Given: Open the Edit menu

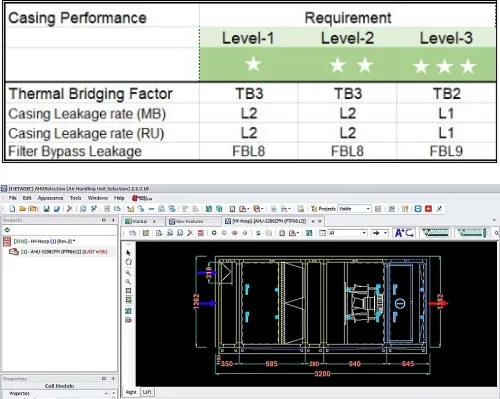Looking at the screenshot, I should pyautogui.click(x=27, y=198).
